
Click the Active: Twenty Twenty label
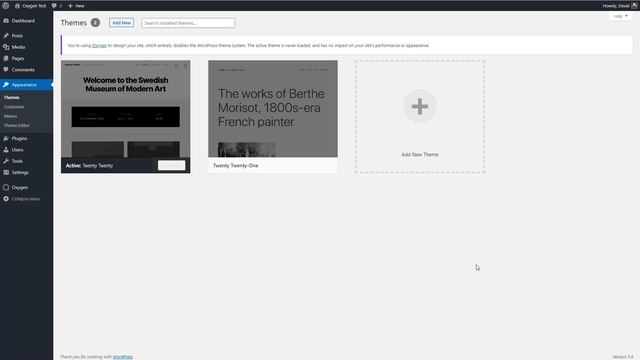89,166
